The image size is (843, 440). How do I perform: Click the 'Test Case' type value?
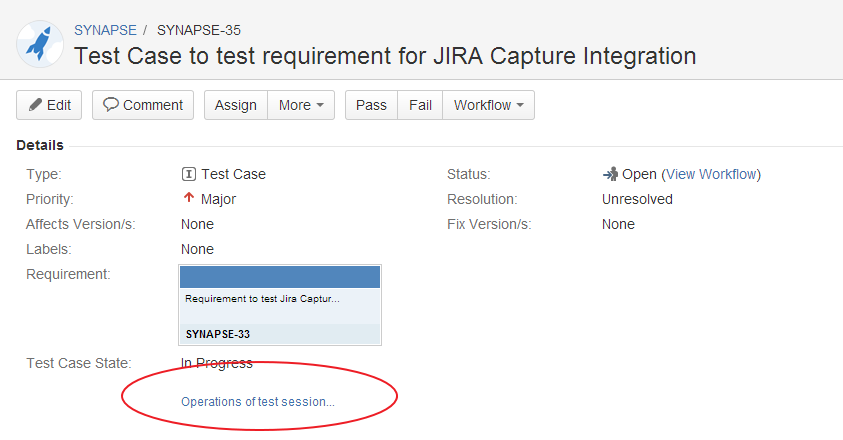point(233,174)
